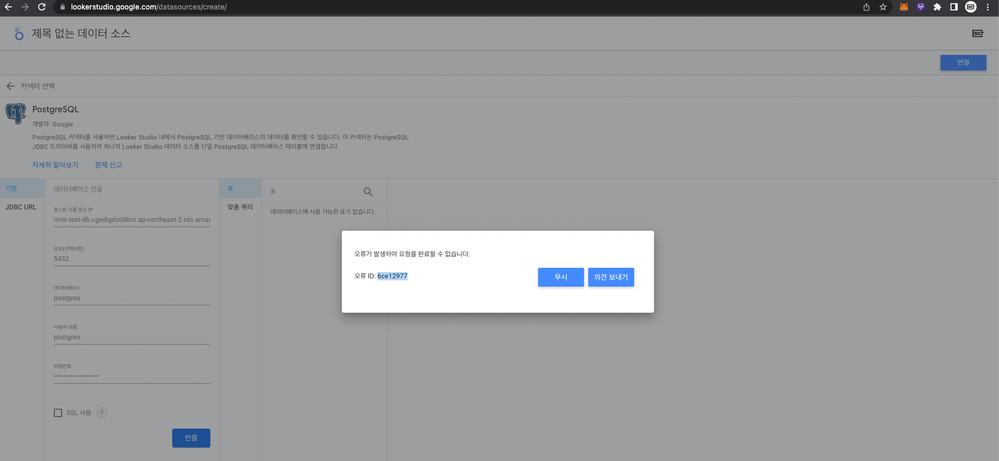Click the browser forward arrow

pos(25,7)
